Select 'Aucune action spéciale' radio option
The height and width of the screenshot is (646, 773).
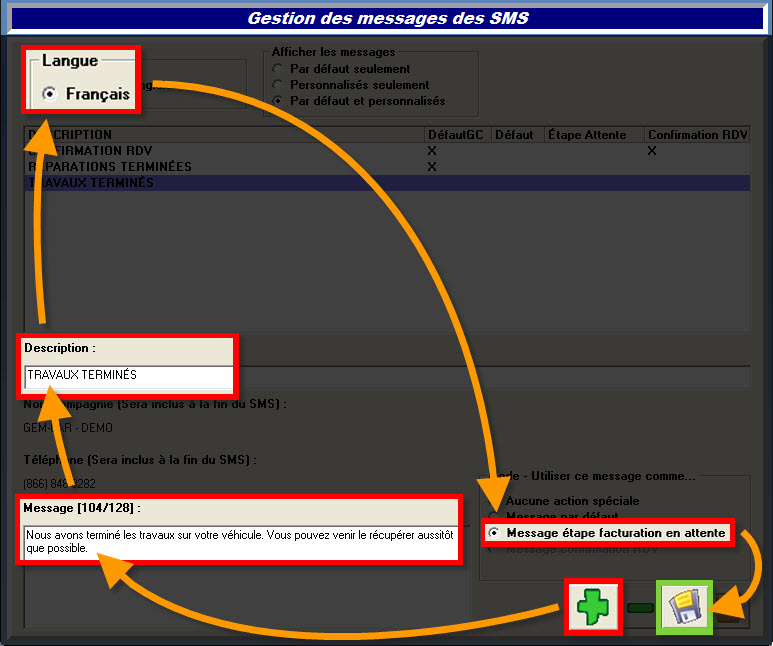click(x=493, y=501)
